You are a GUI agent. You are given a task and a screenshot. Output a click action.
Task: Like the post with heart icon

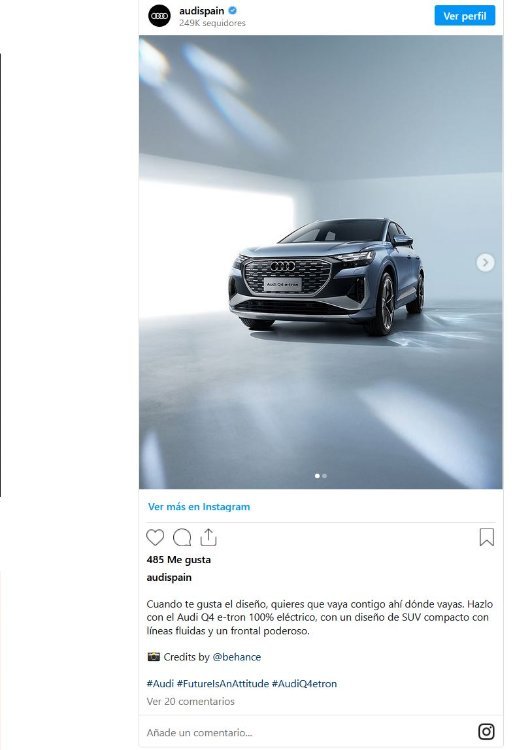pos(155,538)
